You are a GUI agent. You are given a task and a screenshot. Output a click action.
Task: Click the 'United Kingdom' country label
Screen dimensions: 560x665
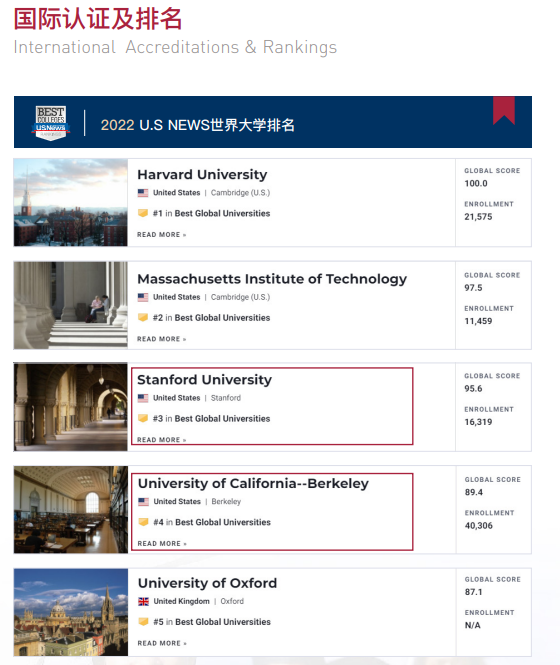[181, 601]
